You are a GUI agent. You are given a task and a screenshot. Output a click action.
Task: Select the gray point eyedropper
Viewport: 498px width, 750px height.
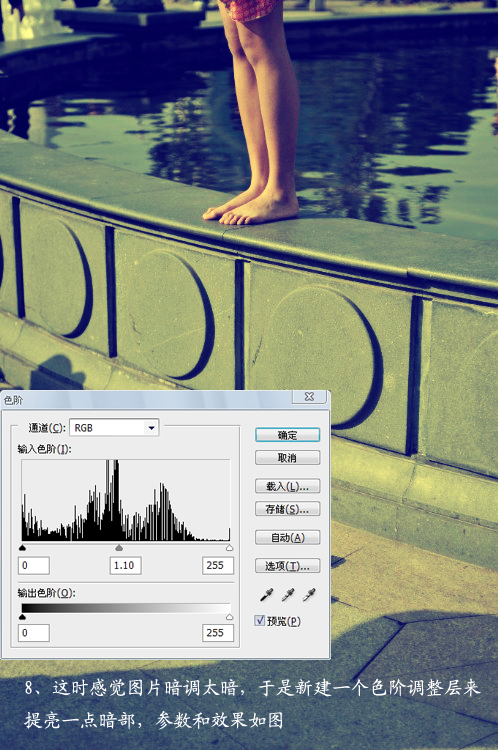[x=288, y=595]
